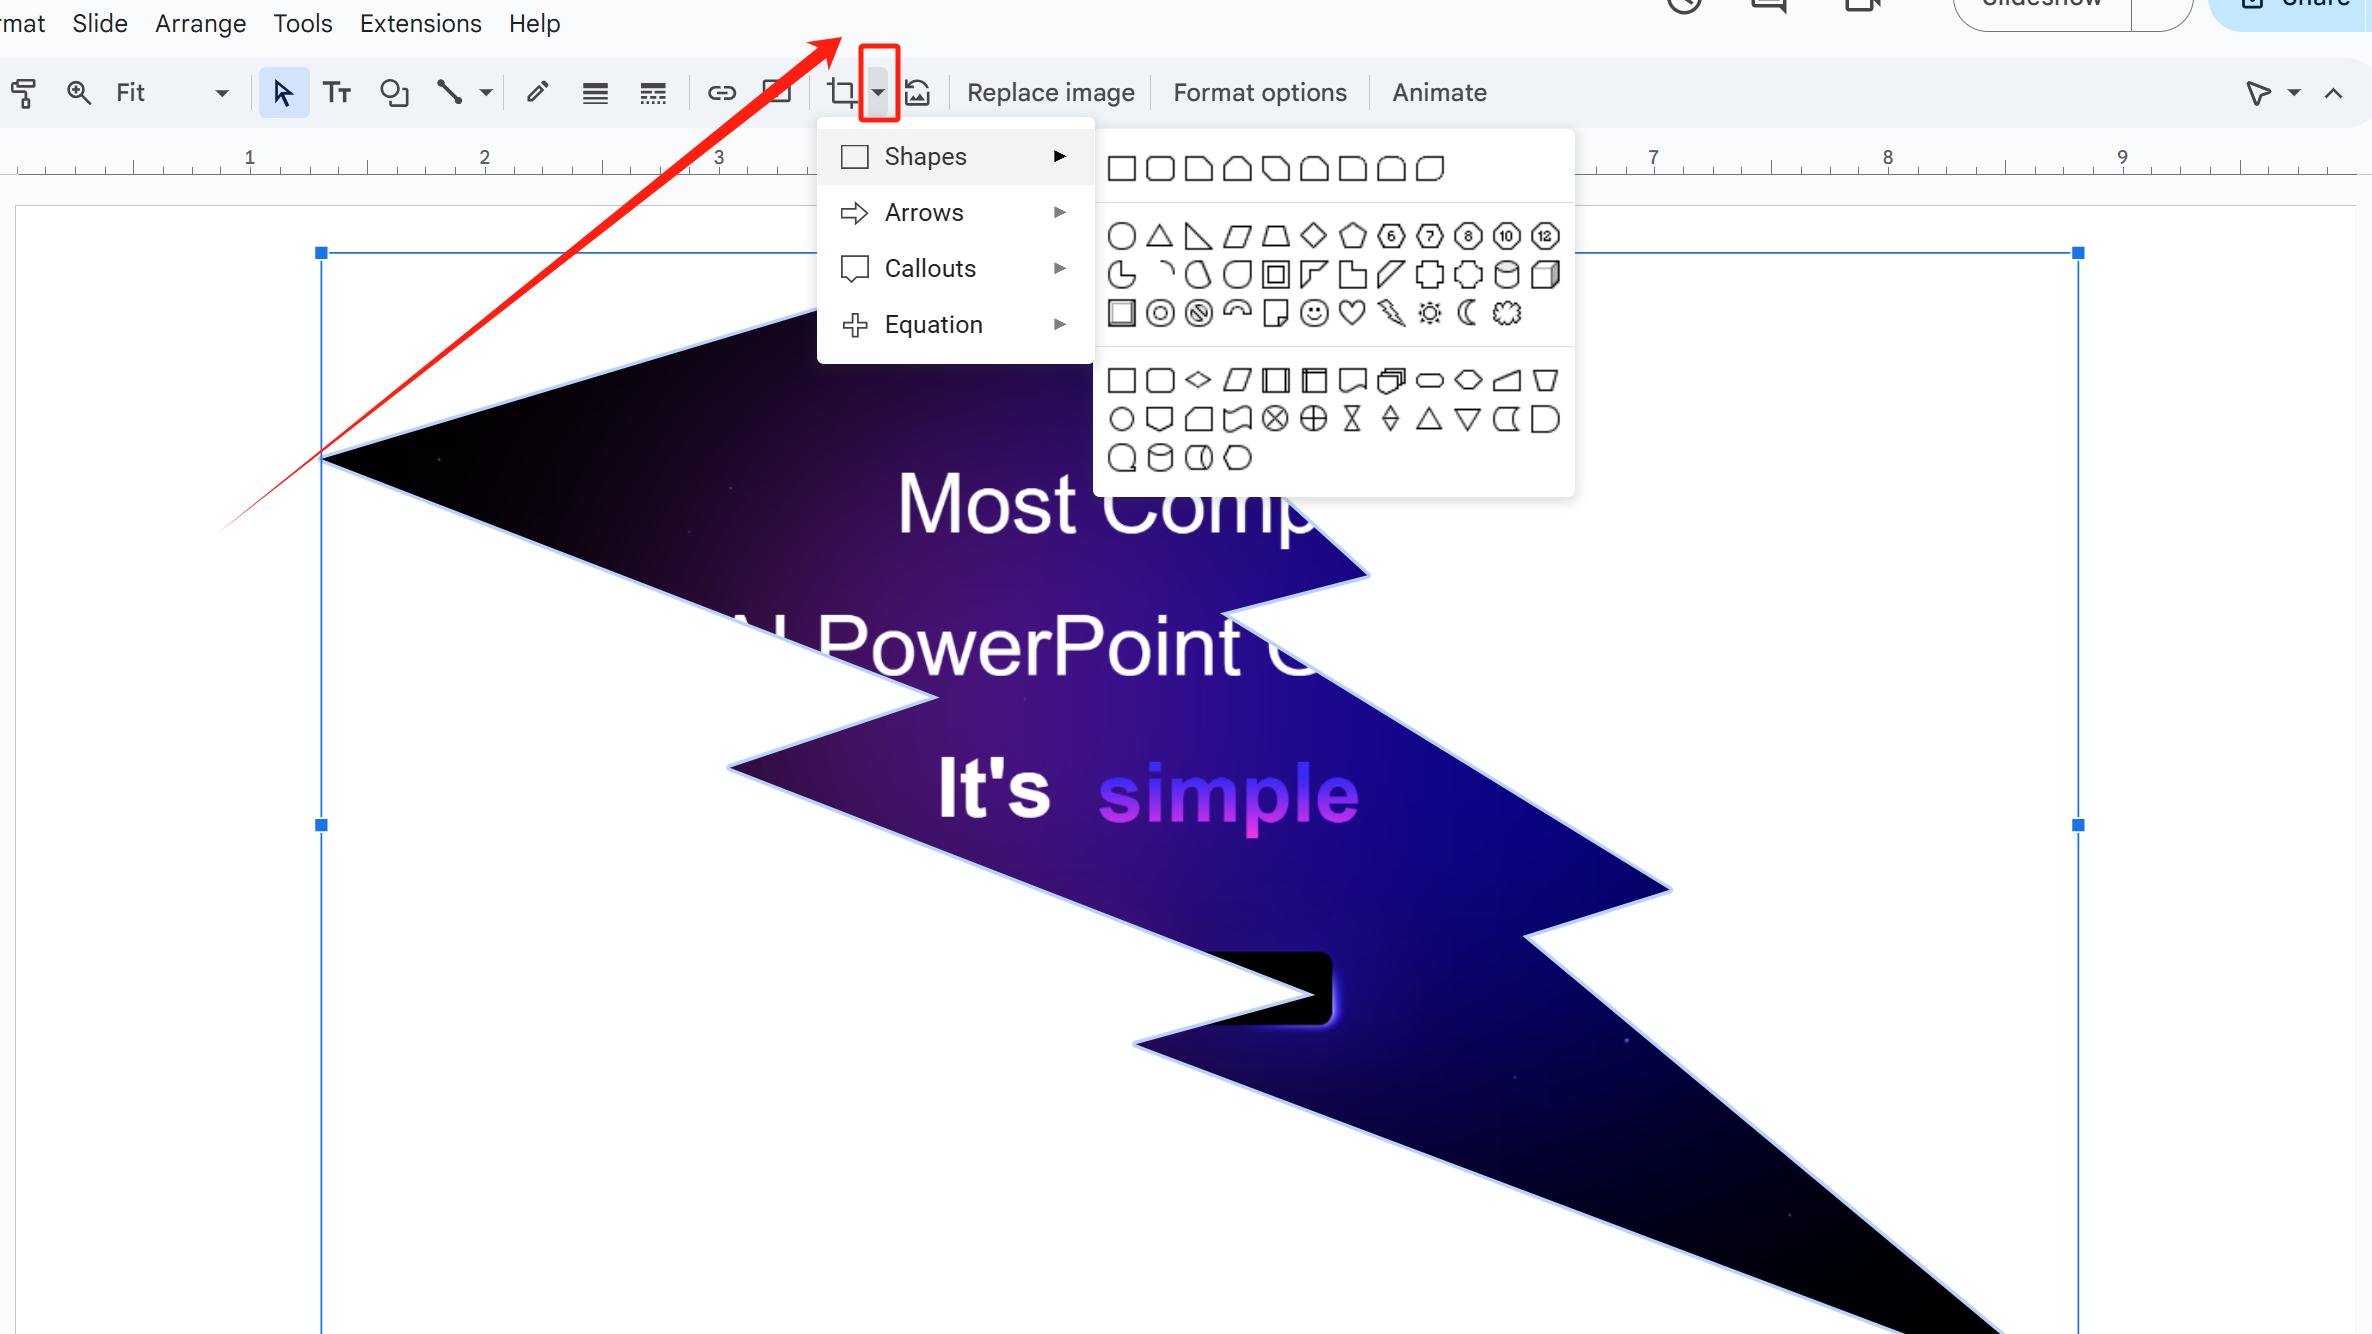The image size is (2372, 1334).
Task: Open the Arrange menu
Action: pos(200,23)
